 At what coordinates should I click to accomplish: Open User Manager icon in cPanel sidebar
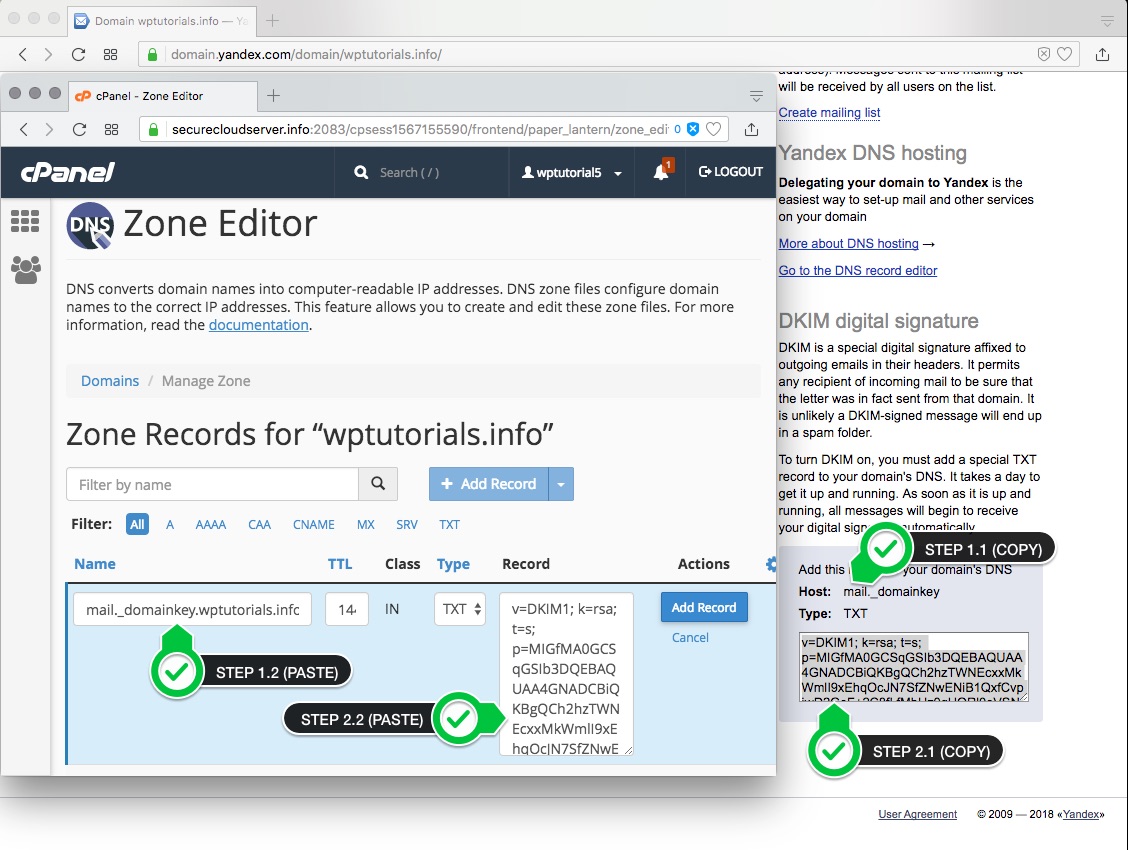click(x=26, y=270)
